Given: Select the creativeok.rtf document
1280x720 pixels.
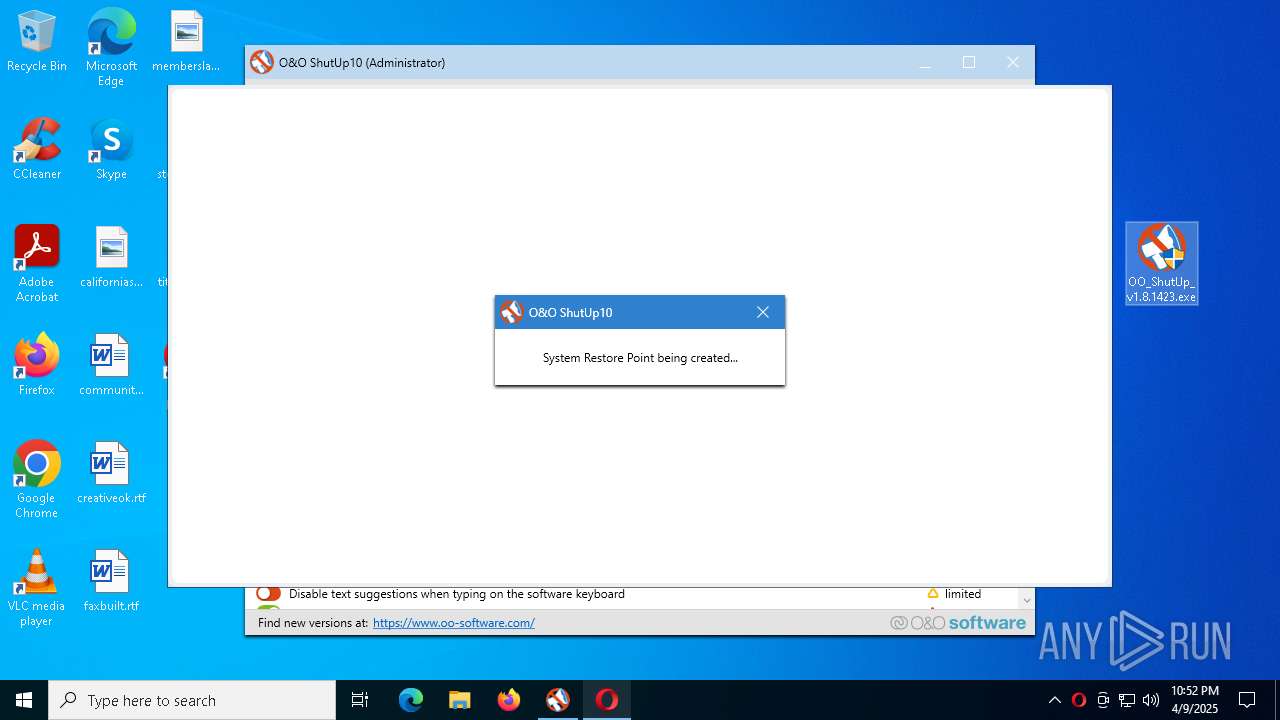Looking at the screenshot, I should click(111, 473).
